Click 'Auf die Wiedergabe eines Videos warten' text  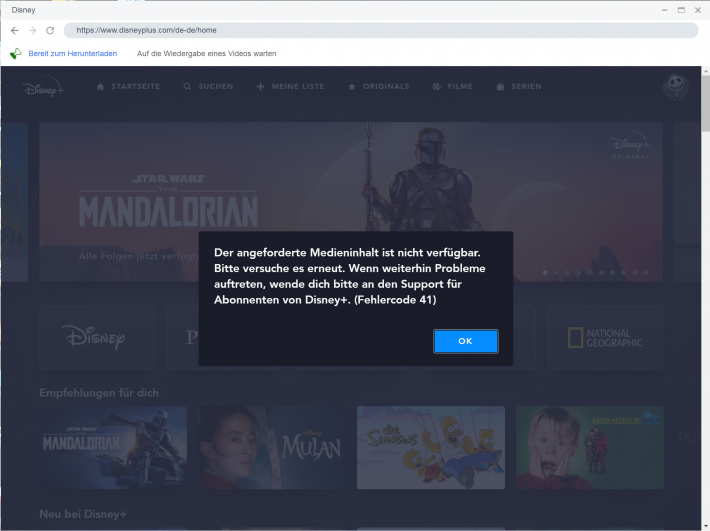click(206, 53)
